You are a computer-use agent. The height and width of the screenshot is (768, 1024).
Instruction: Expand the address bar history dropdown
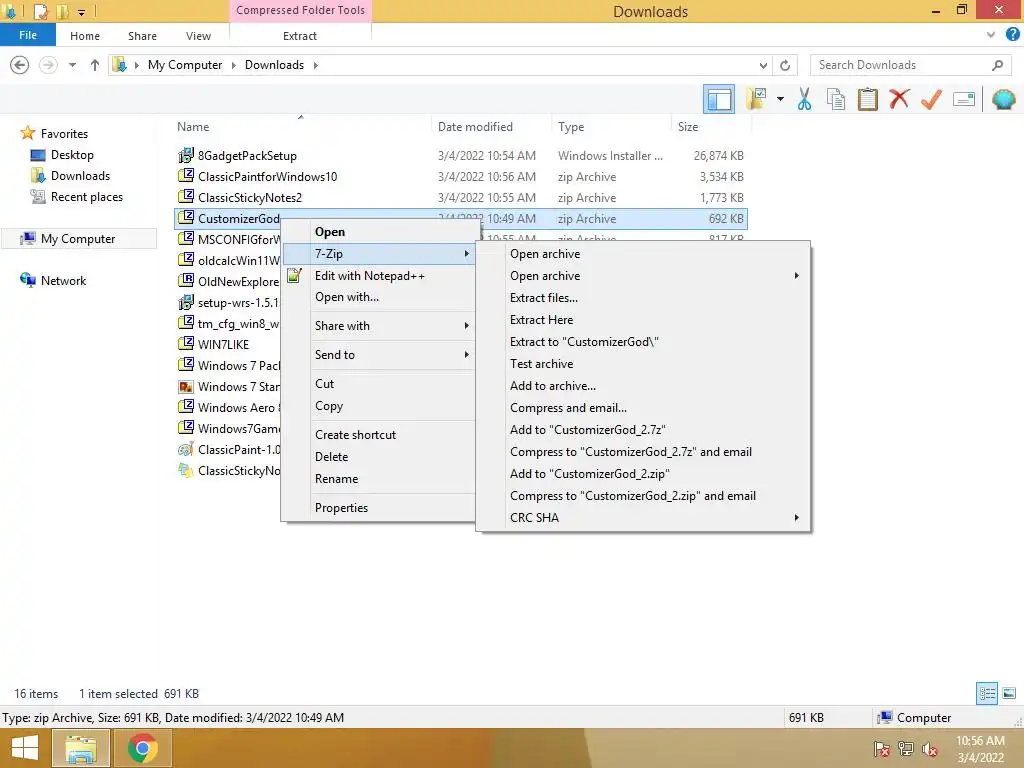(763, 65)
